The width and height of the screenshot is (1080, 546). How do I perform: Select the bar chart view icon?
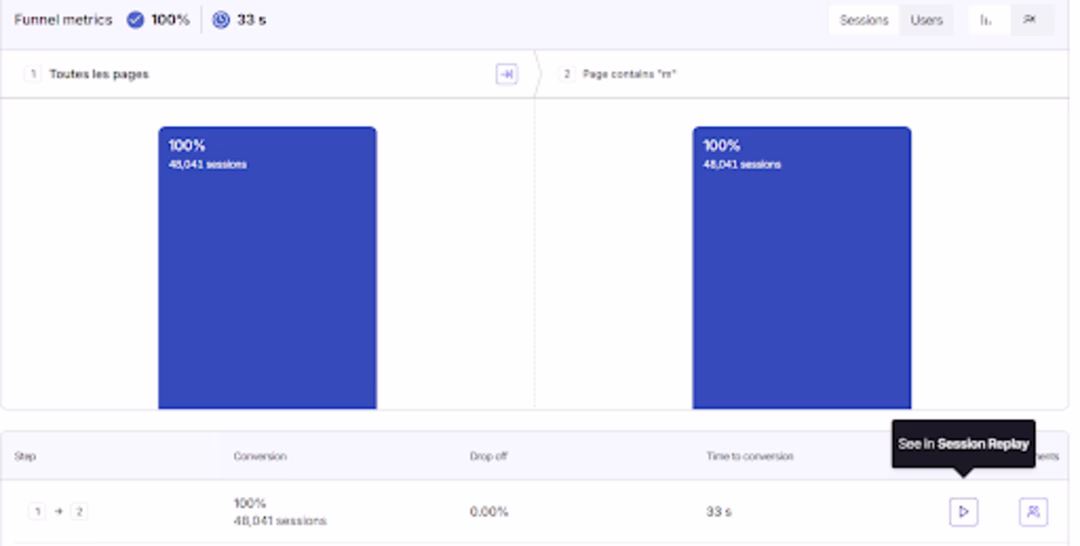pos(988,20)
